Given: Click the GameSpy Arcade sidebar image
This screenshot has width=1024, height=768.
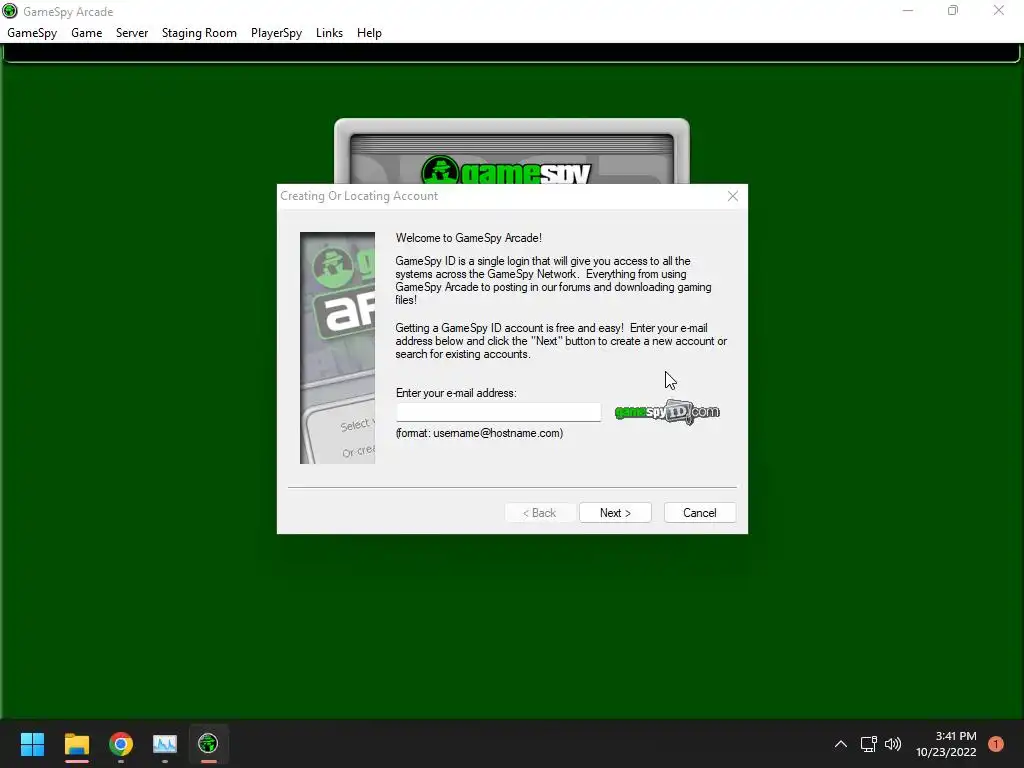Looking at the screenshot, I should coord(337,347).
